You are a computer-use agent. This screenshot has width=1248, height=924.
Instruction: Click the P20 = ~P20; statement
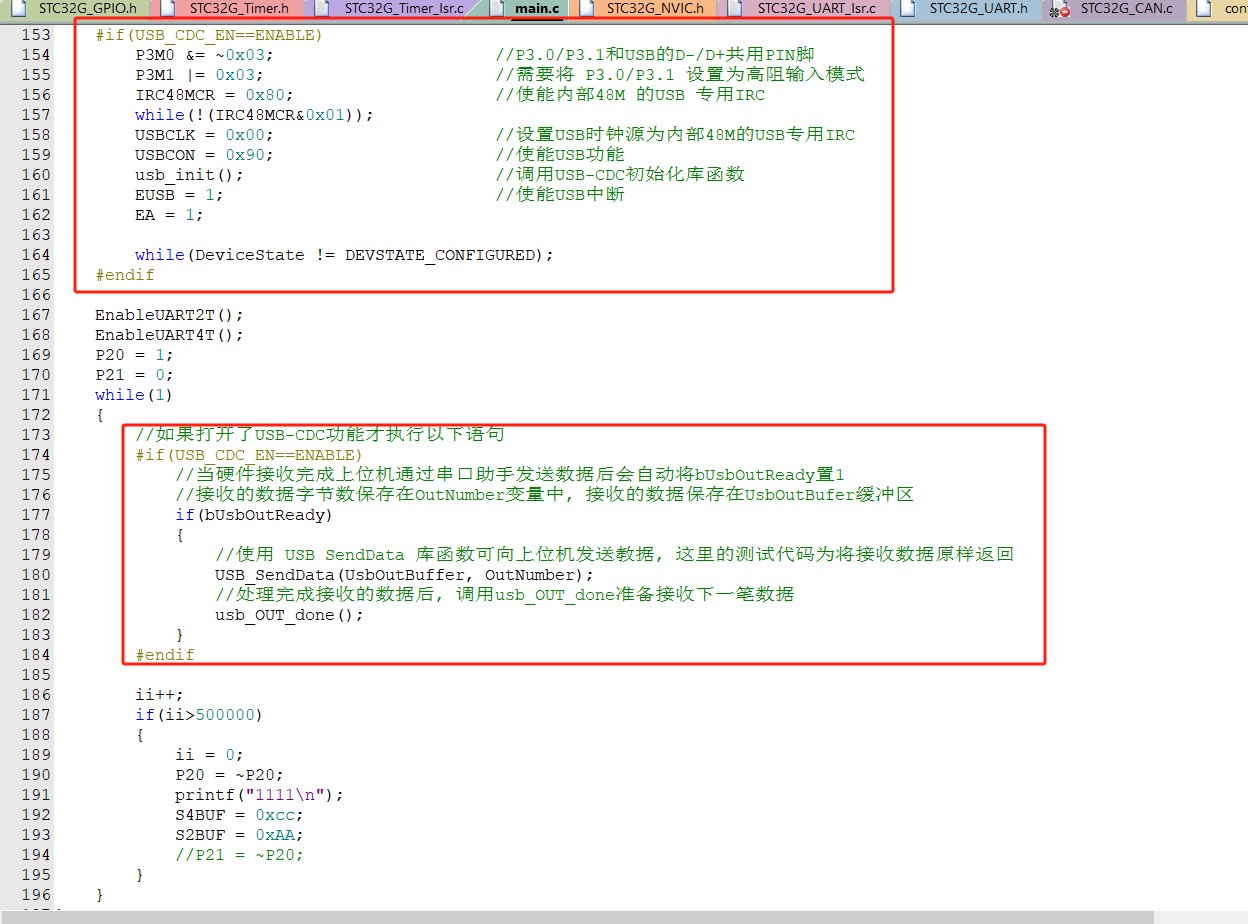pyautogui.click(x=229, y=775)
